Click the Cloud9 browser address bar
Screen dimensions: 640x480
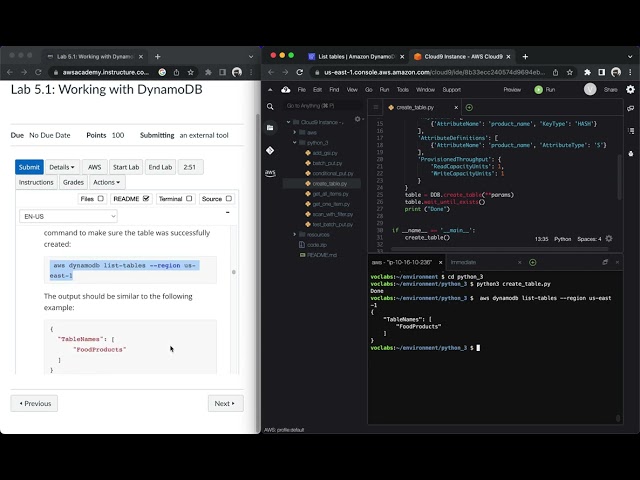tap(435, 72)
